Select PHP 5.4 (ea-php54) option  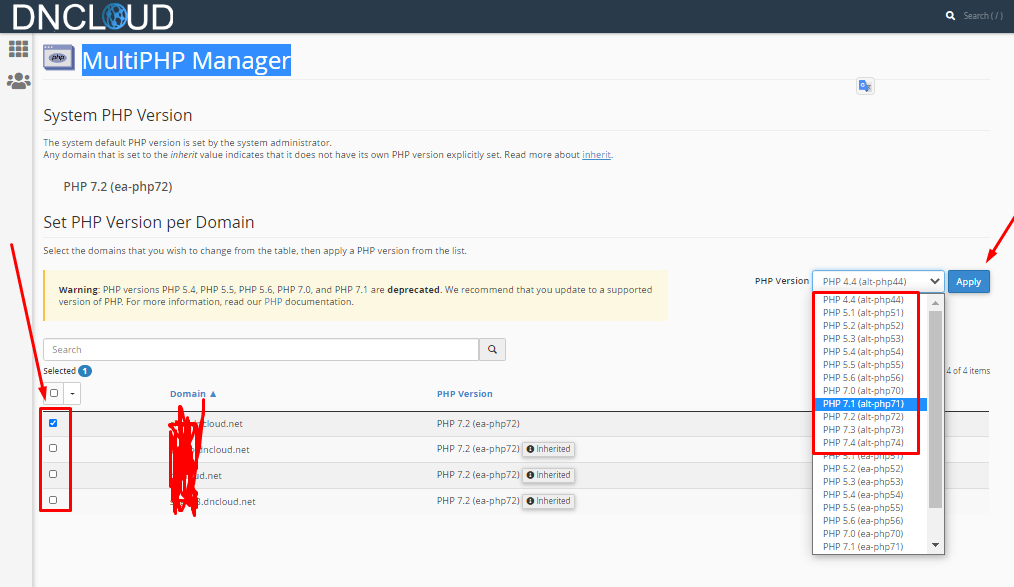[863, 495]
